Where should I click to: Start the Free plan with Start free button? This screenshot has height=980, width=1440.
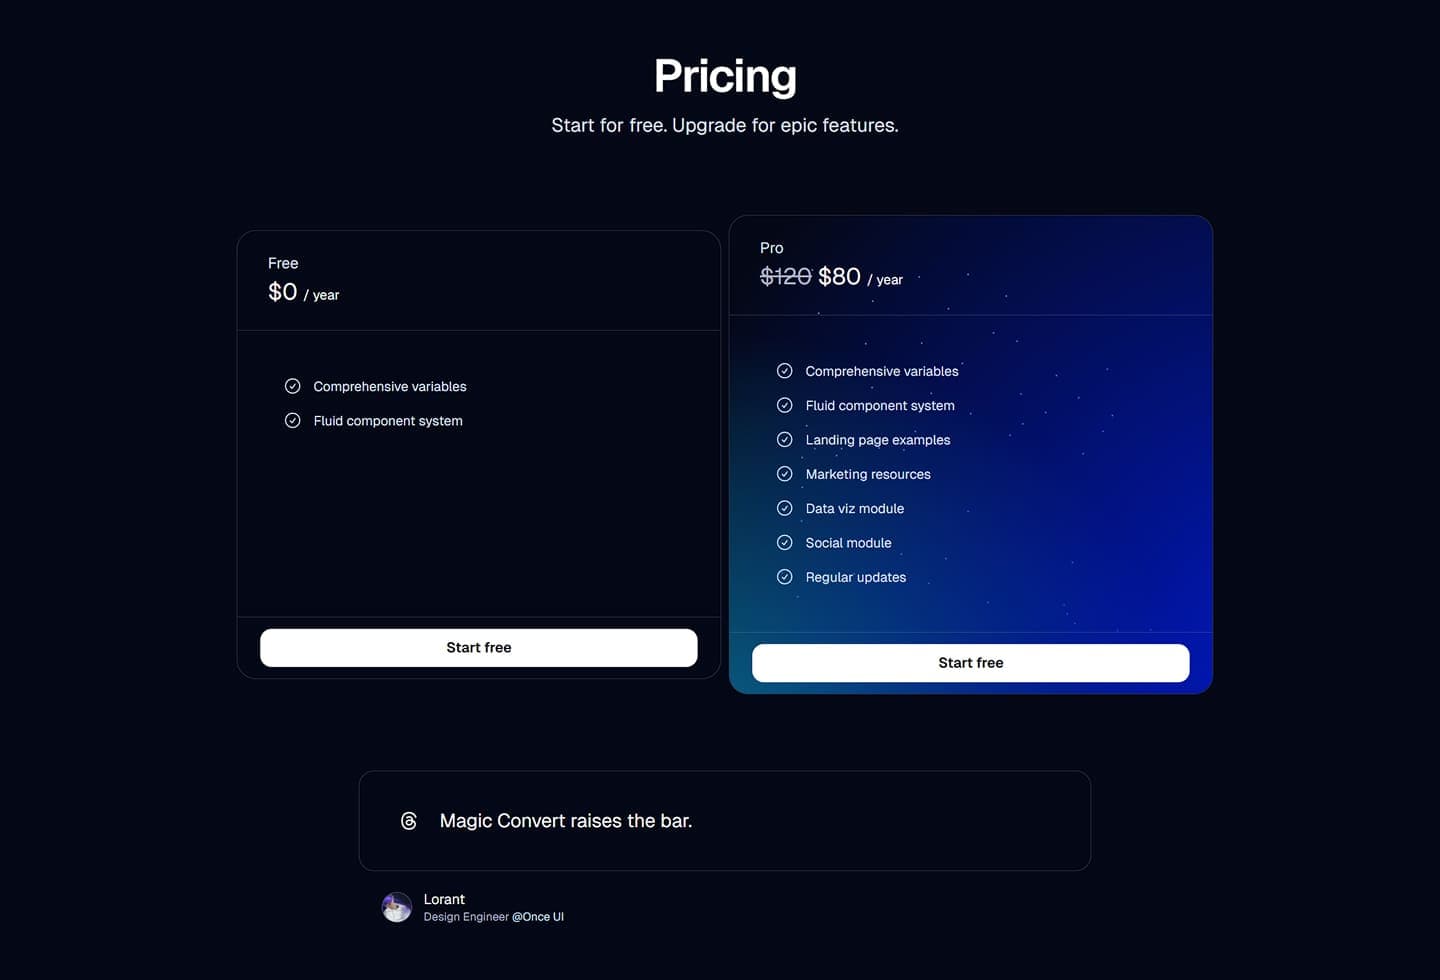[x=479, y=648]
